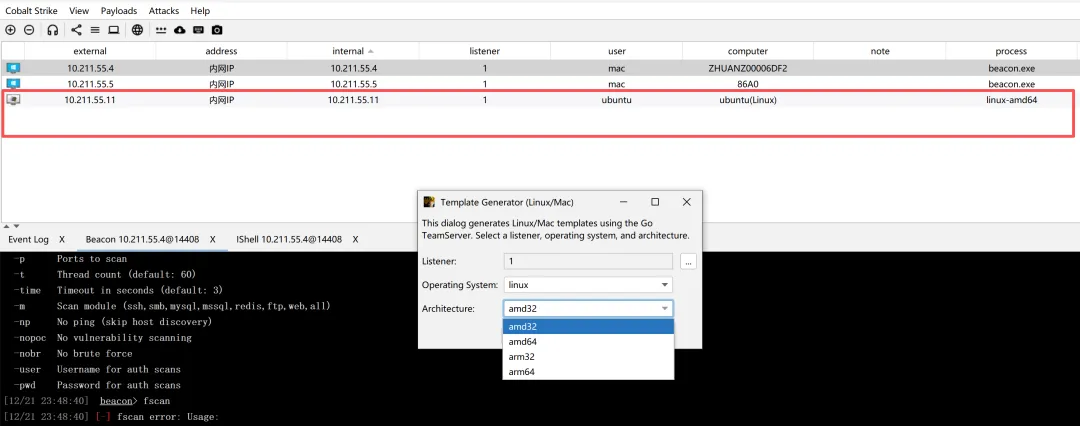
Task: Click the beacon icon of 10.211.55.4 row
Action: [x=13, y=68]
